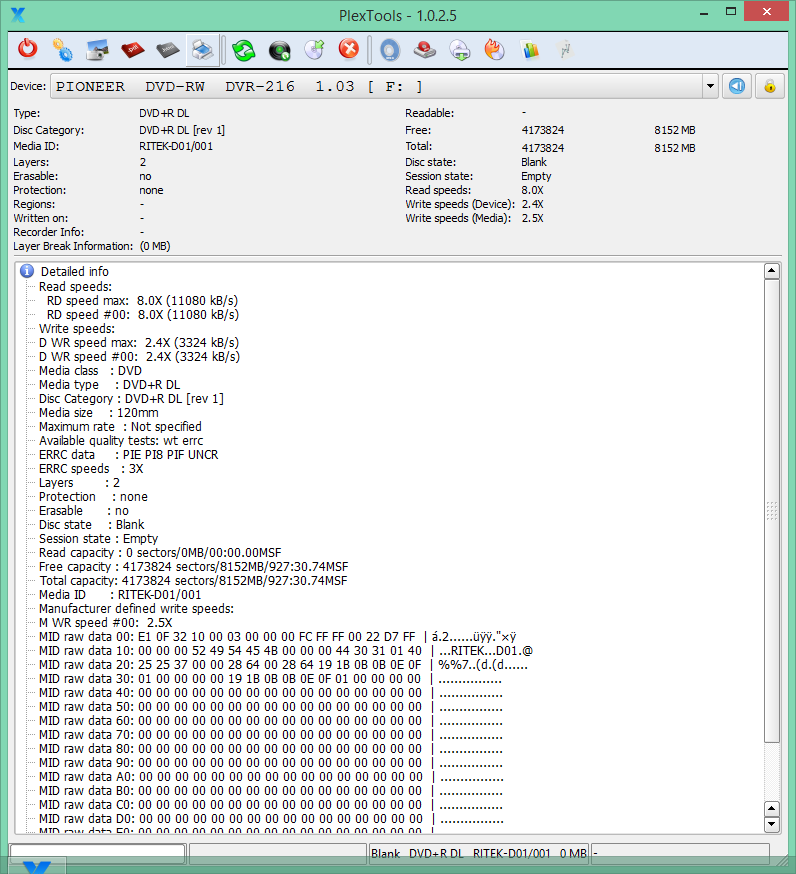This screenshot has height=874, width=796.
Task: Select 'M WR speed #00: 2.5X' row
Action: point(106,623)
